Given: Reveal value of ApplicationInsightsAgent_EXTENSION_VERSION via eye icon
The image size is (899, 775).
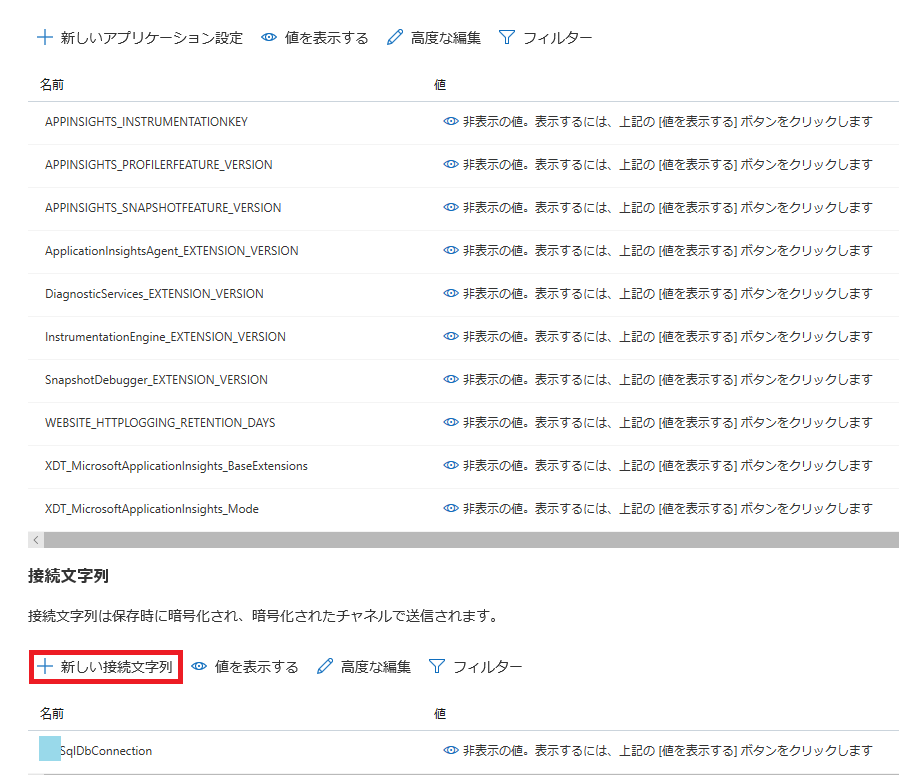Looking at the screenshot, I should pos(451,250).
